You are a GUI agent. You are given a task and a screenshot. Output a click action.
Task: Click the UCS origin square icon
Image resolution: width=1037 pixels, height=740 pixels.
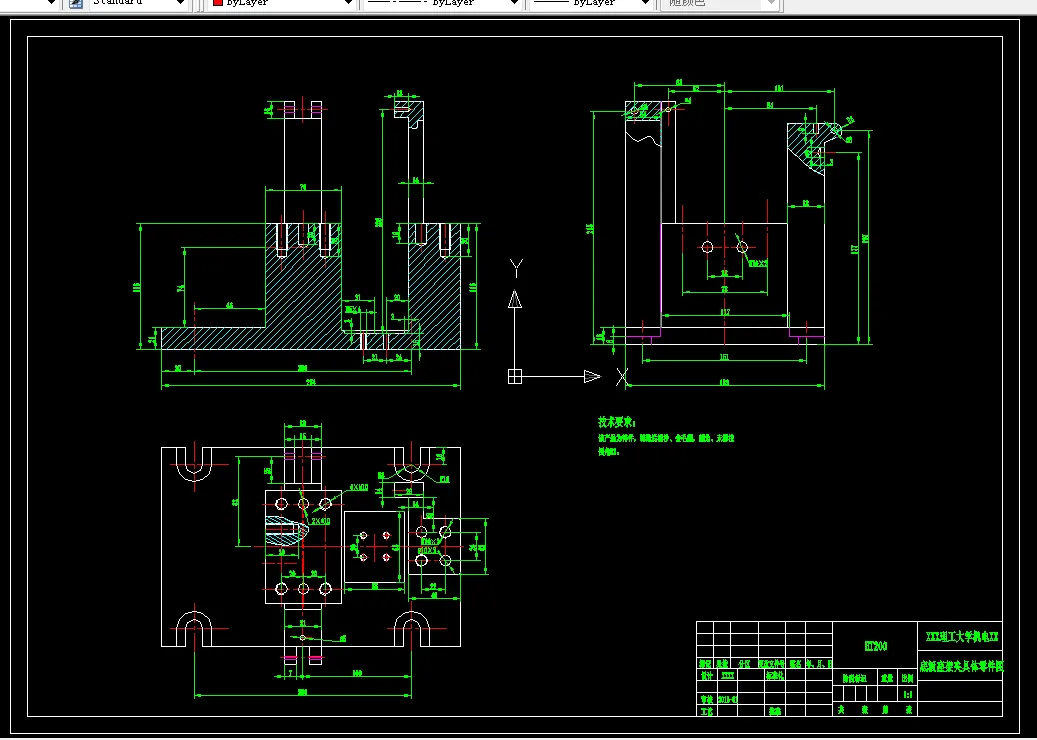515,376
